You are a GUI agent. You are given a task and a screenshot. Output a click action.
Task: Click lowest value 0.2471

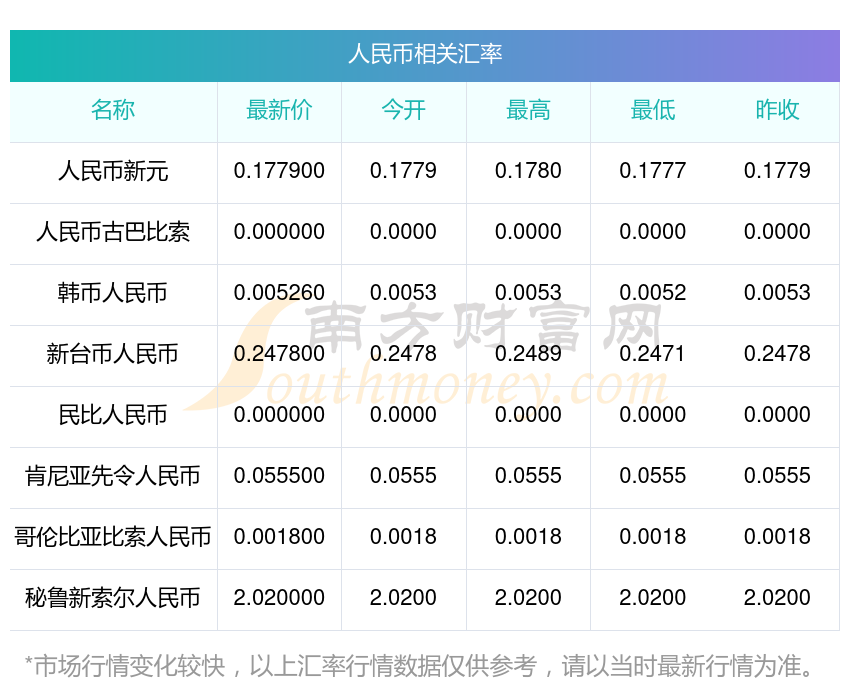point(652,354)
